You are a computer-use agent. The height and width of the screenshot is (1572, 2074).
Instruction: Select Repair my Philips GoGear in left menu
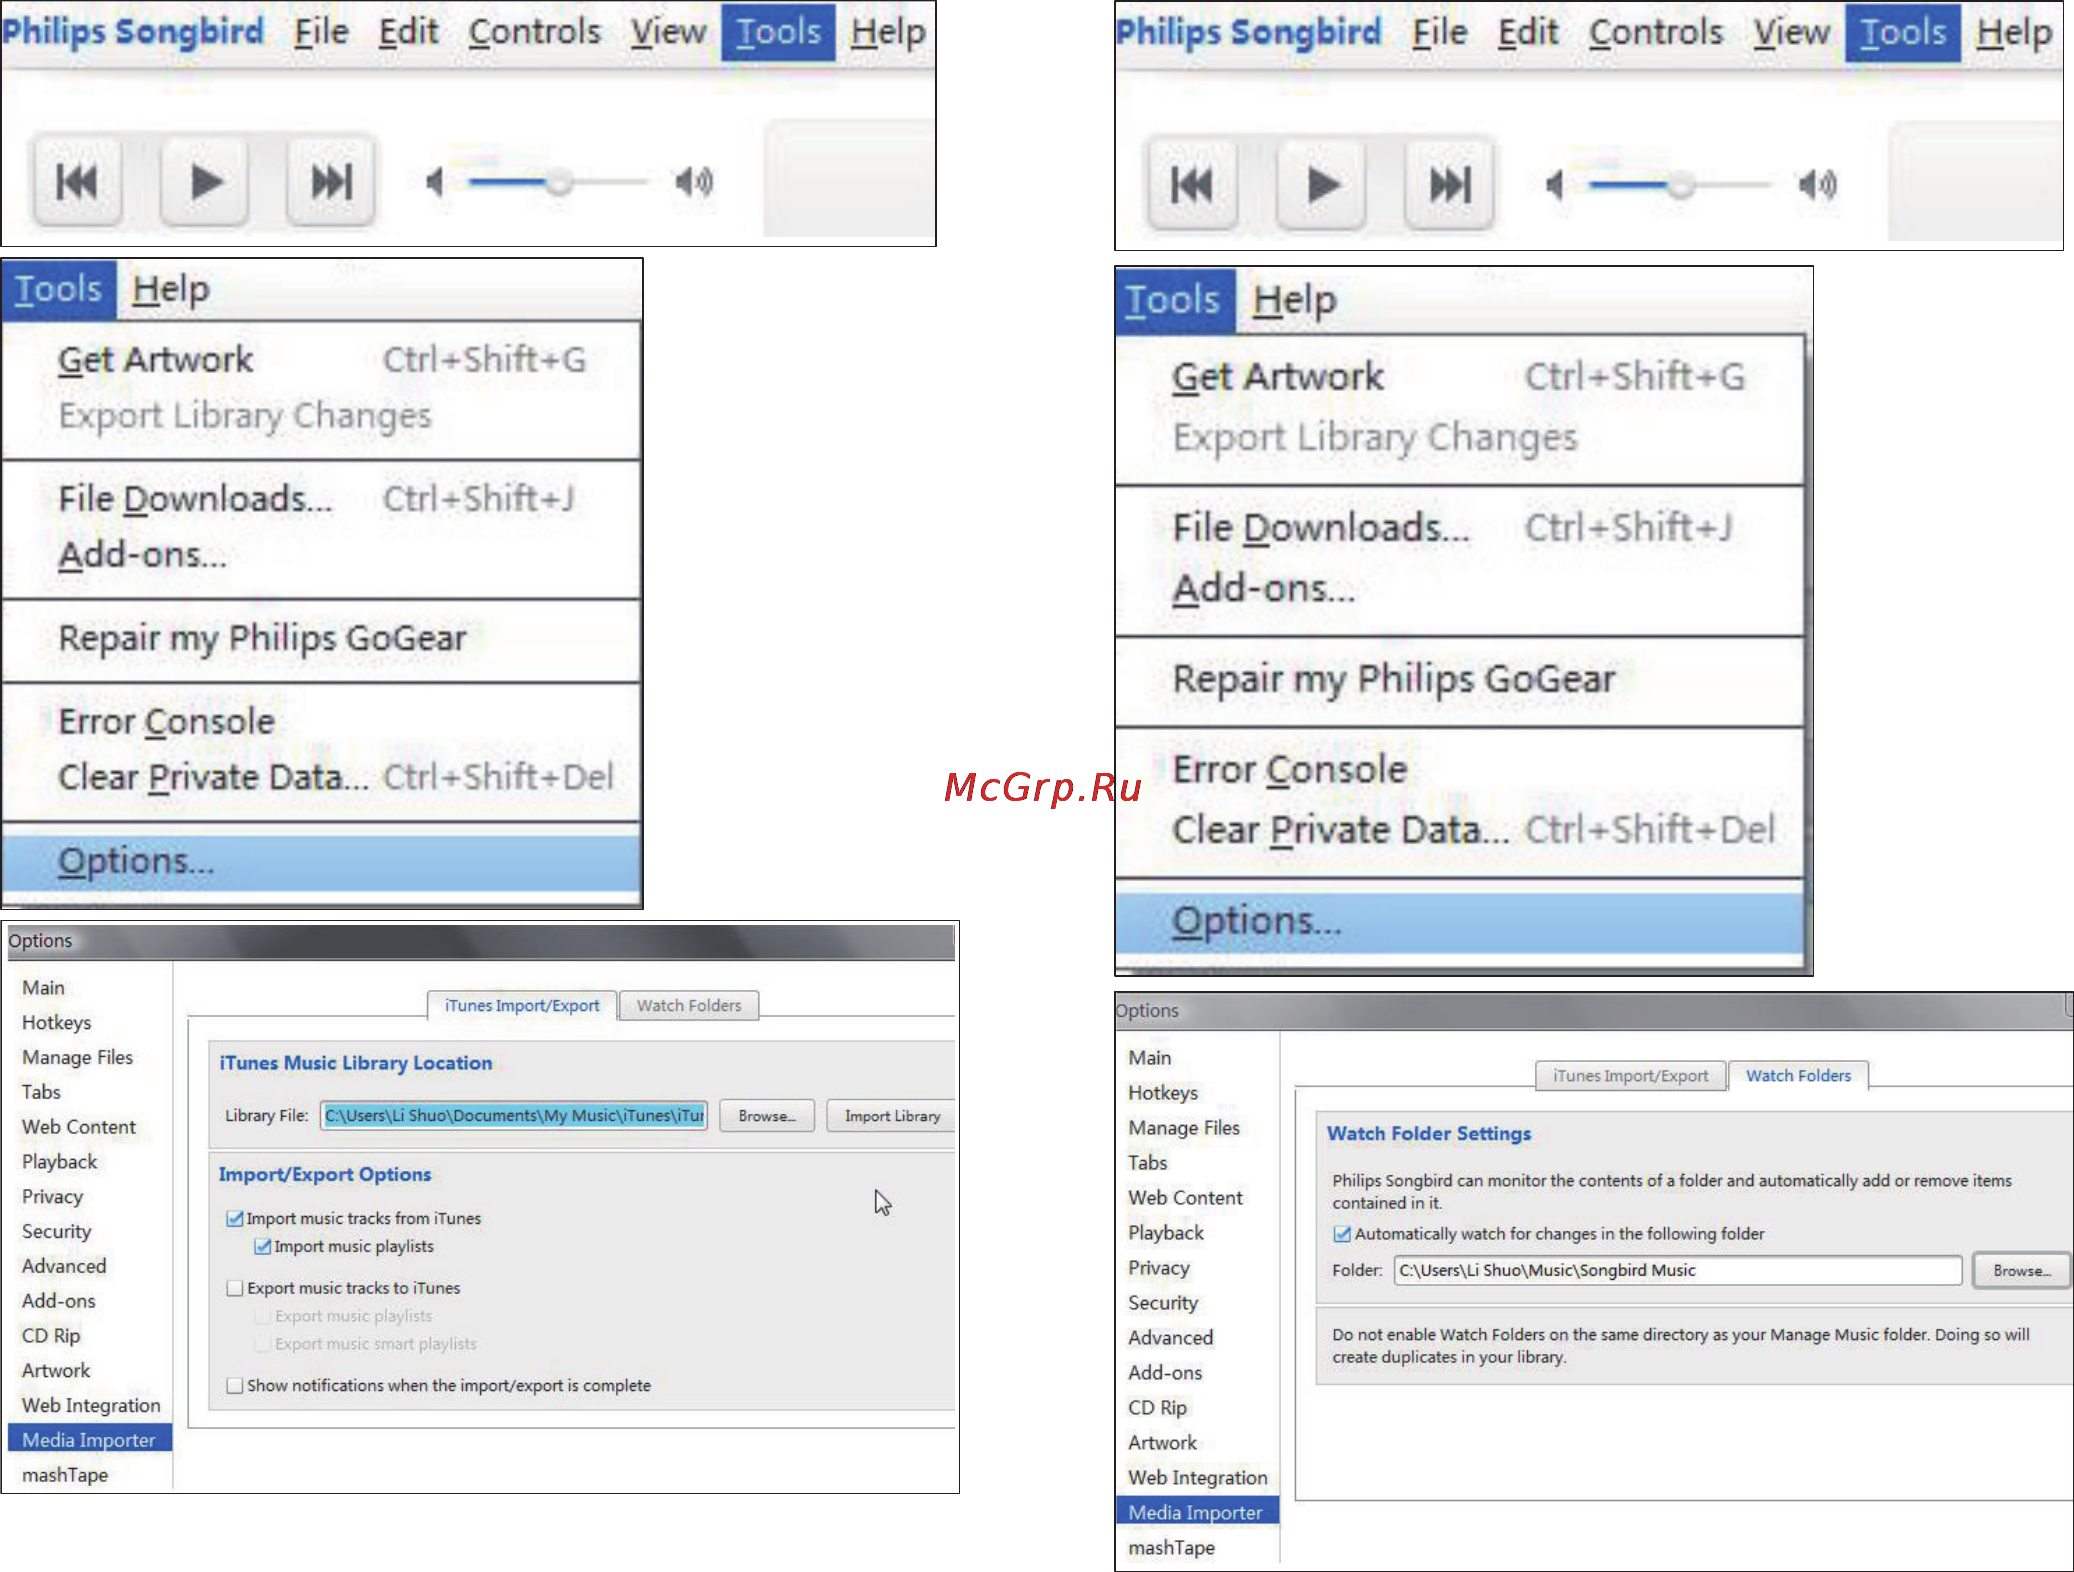coord(321,638)
